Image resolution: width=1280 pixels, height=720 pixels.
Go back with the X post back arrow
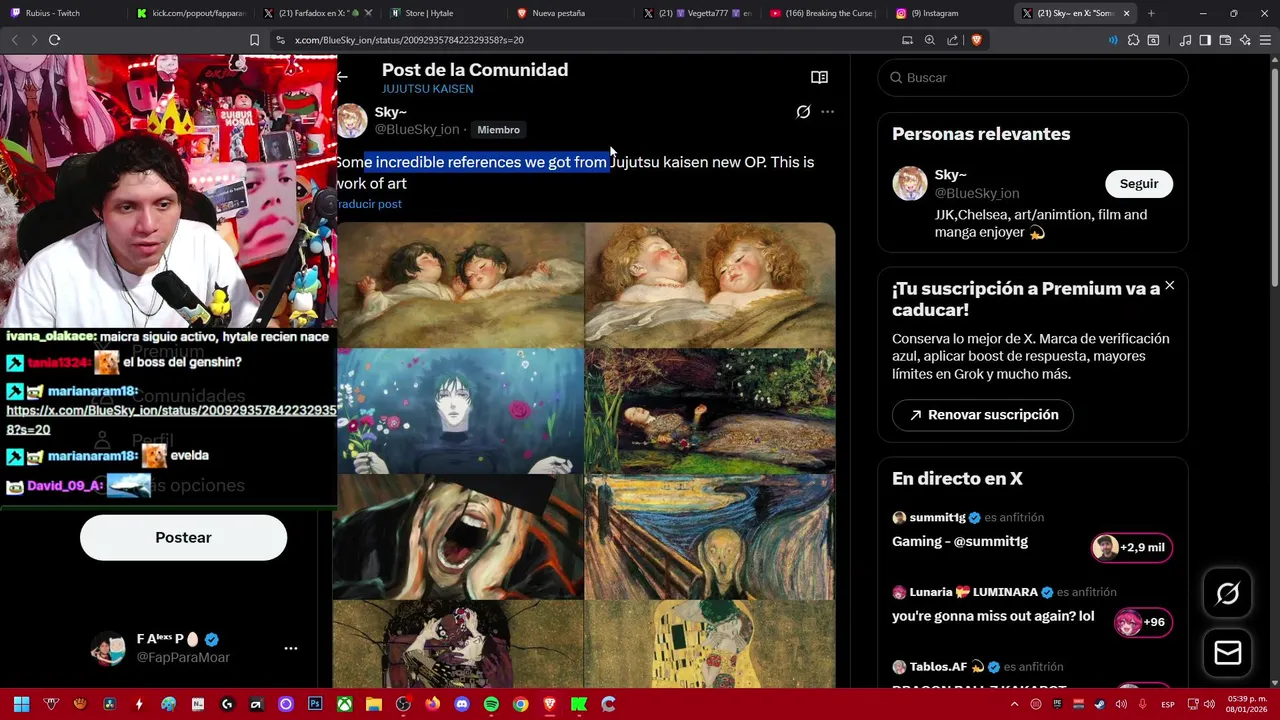tap(342, 77)
